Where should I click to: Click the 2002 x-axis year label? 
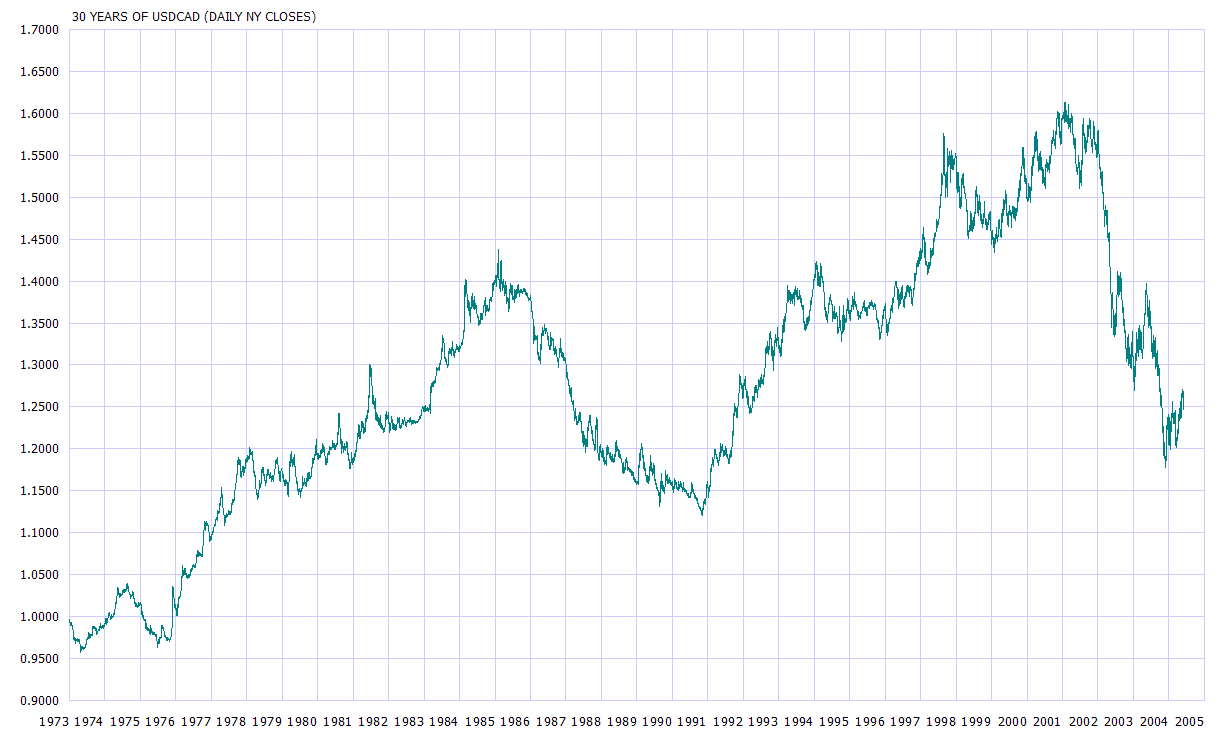point(1084,722)
